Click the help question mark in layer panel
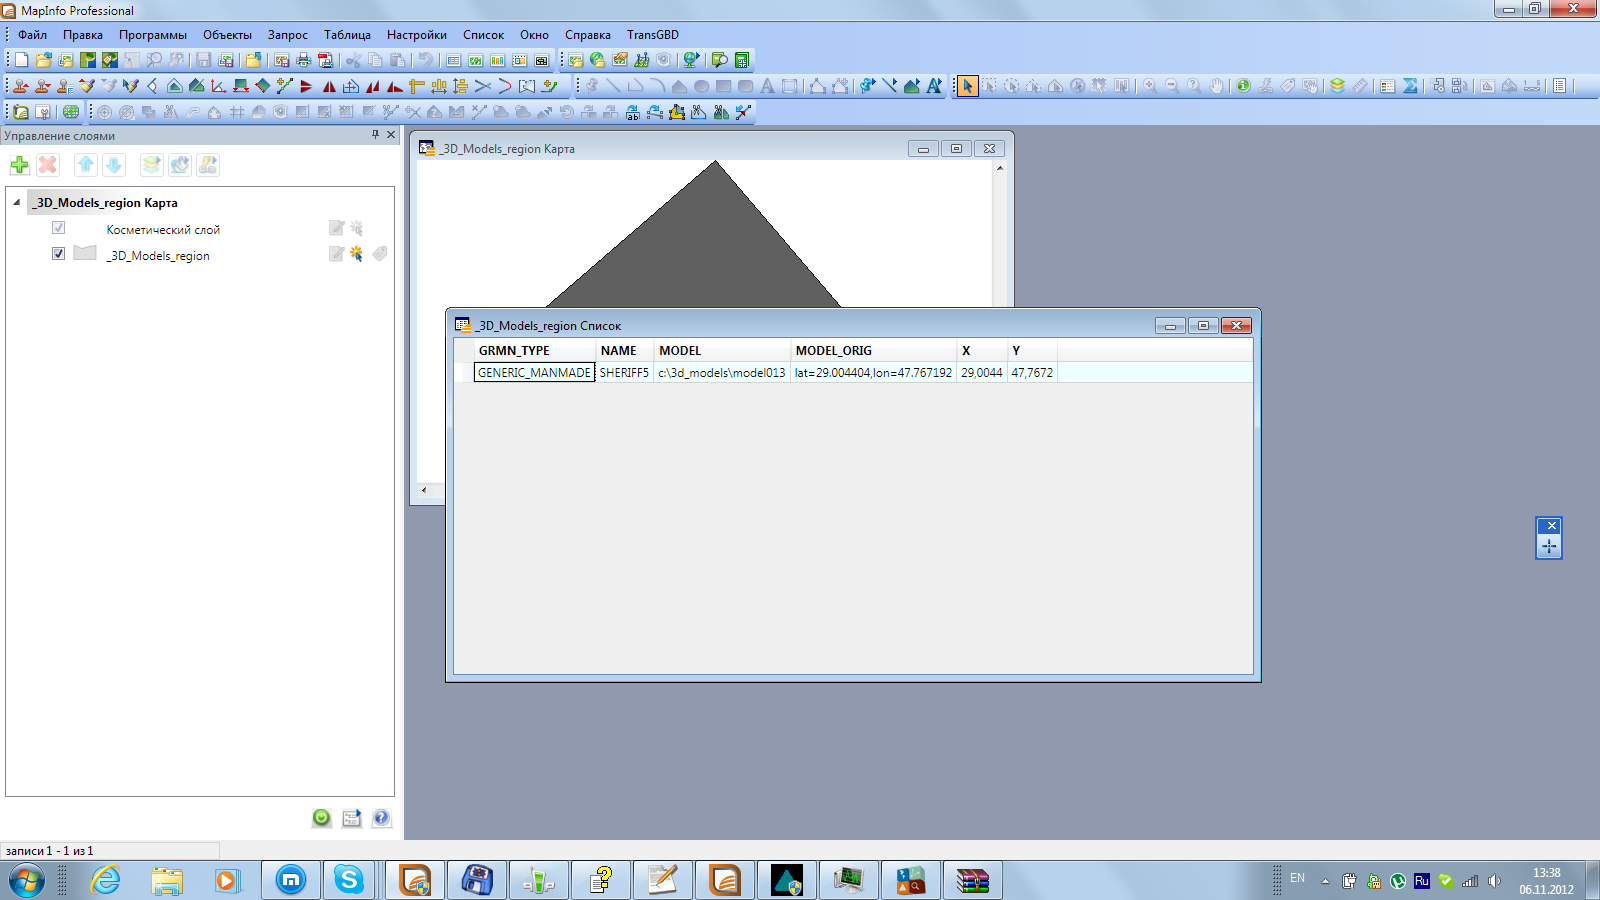 click(x=381, y=818)
